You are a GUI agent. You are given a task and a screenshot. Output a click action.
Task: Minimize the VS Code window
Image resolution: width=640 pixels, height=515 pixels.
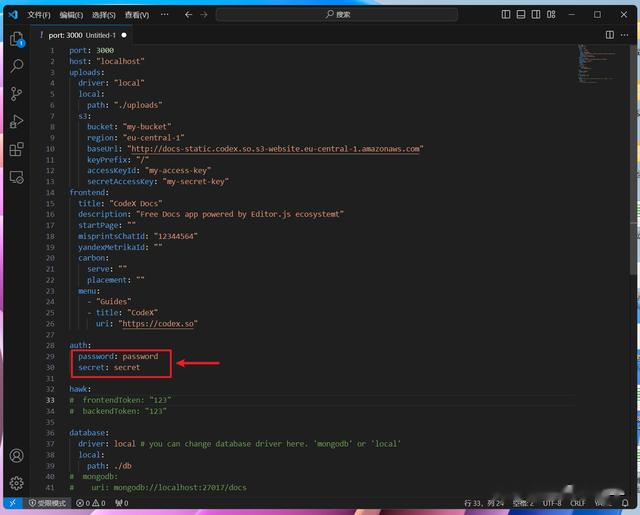571,15
